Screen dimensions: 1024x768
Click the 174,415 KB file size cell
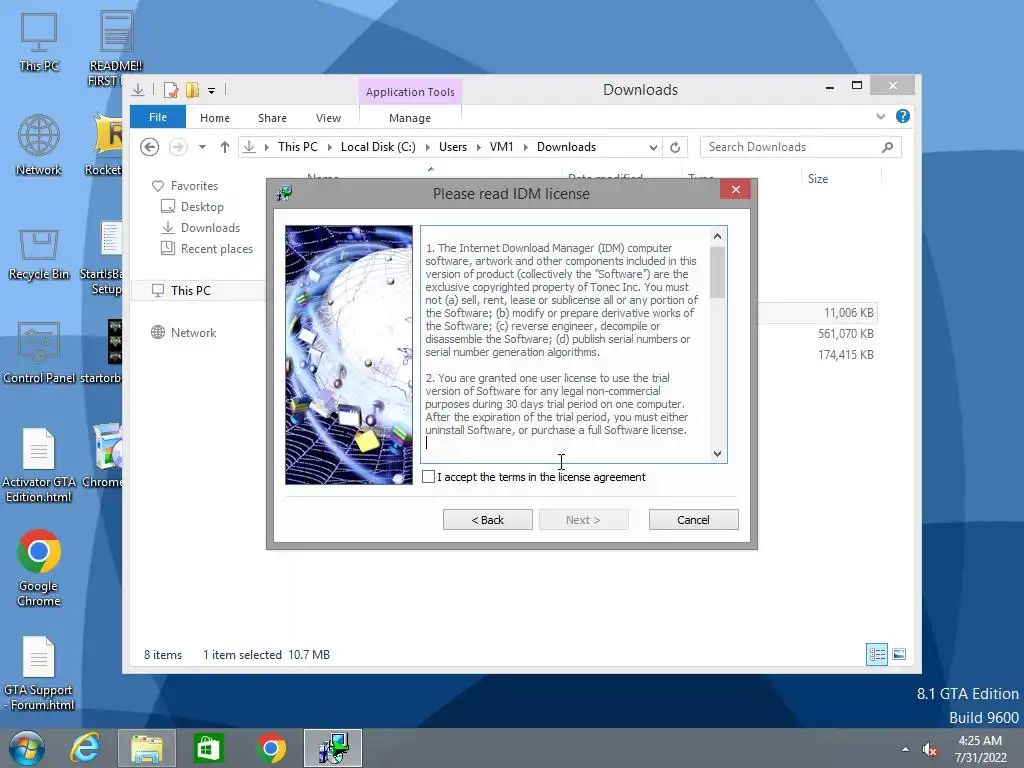[x=846, y=355]
